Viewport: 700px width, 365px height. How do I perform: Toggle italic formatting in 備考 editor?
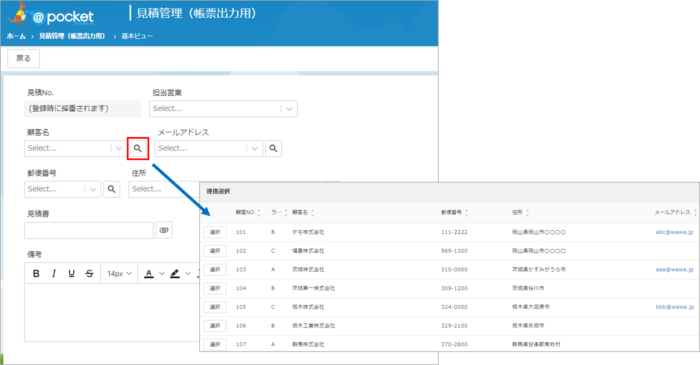click(54, 274)
